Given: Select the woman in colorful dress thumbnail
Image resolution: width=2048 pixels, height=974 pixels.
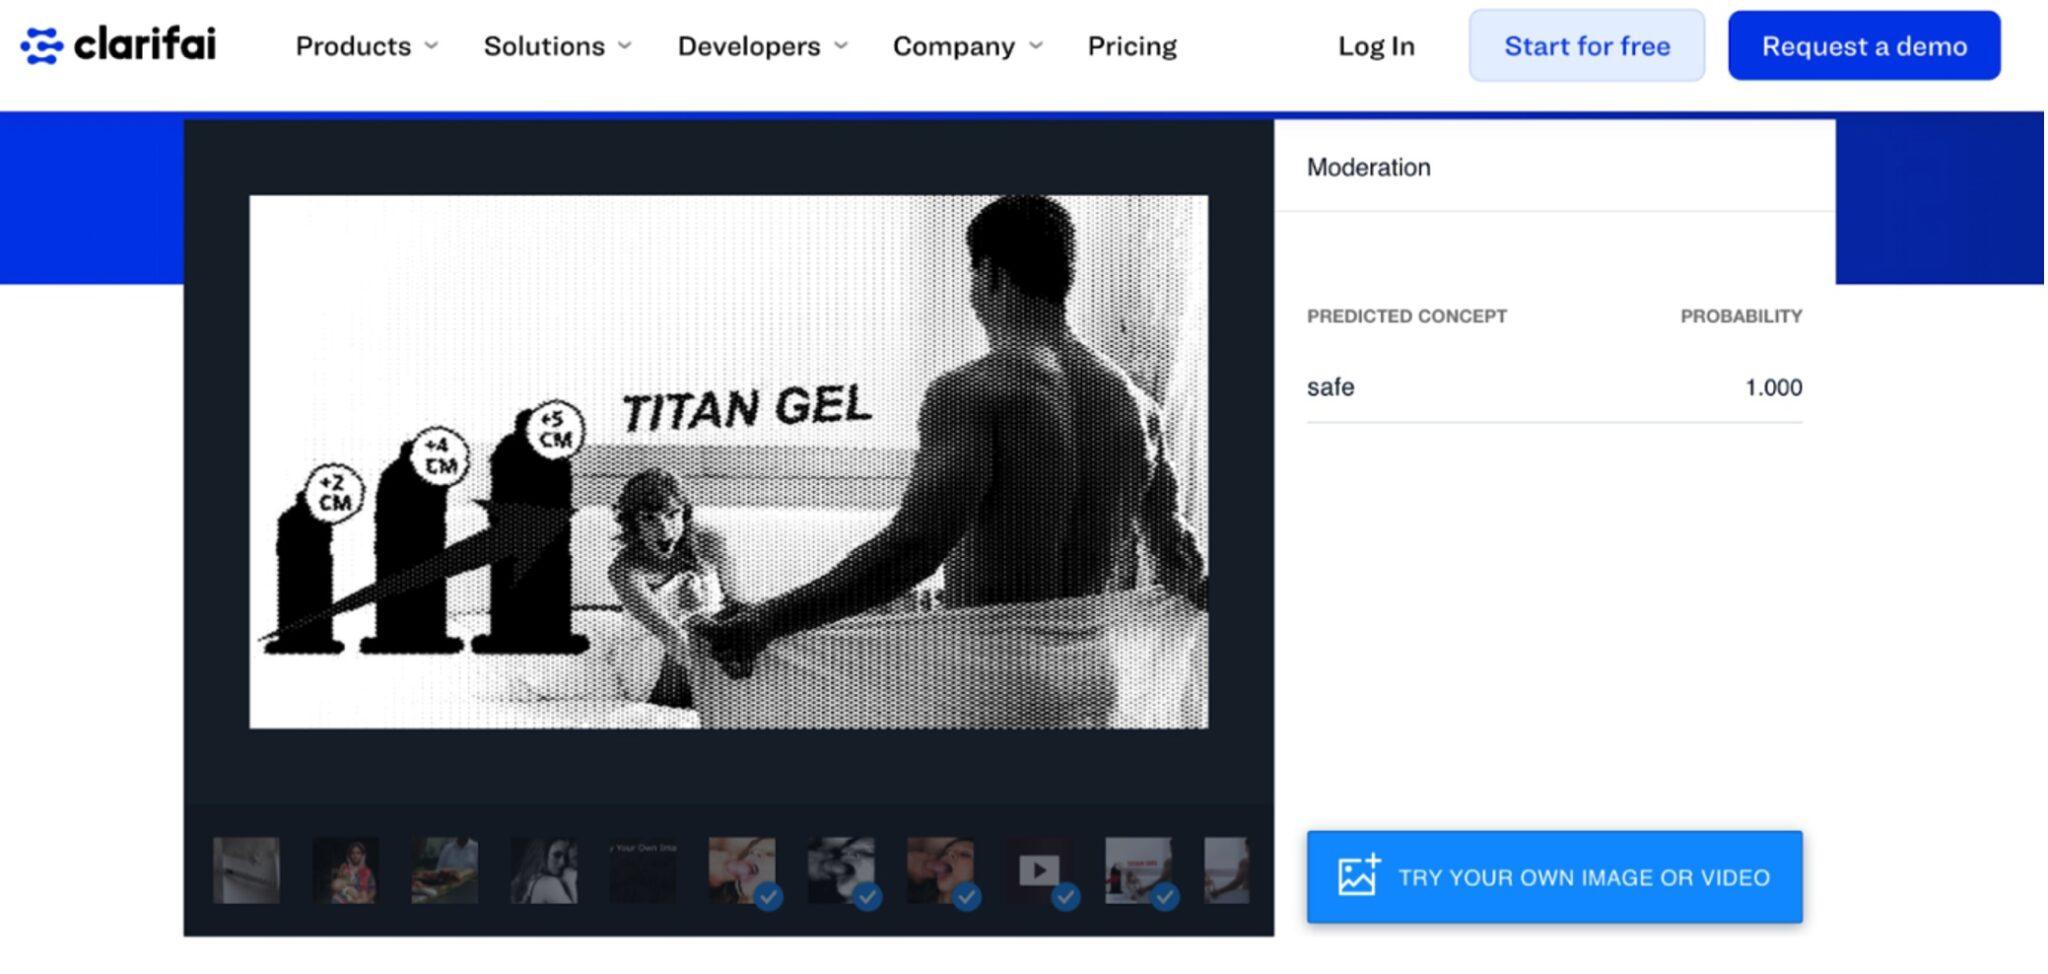Looking at the screenshot, I should coord(345,870).
